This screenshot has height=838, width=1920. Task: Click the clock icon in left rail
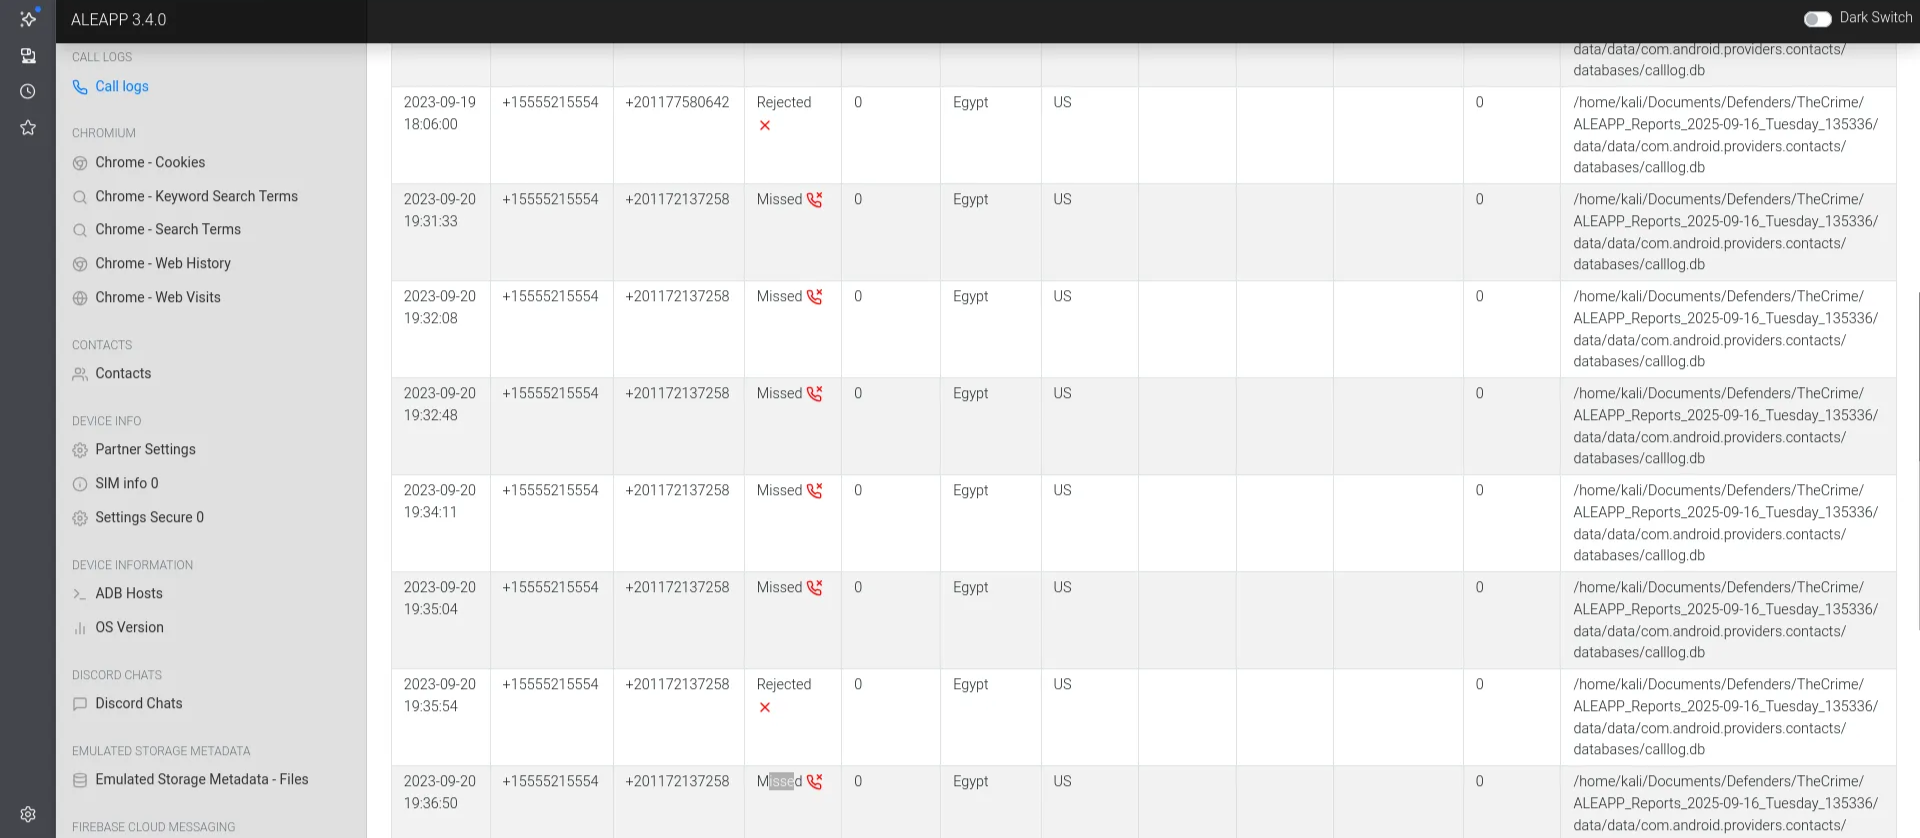(x=28, y=91)
